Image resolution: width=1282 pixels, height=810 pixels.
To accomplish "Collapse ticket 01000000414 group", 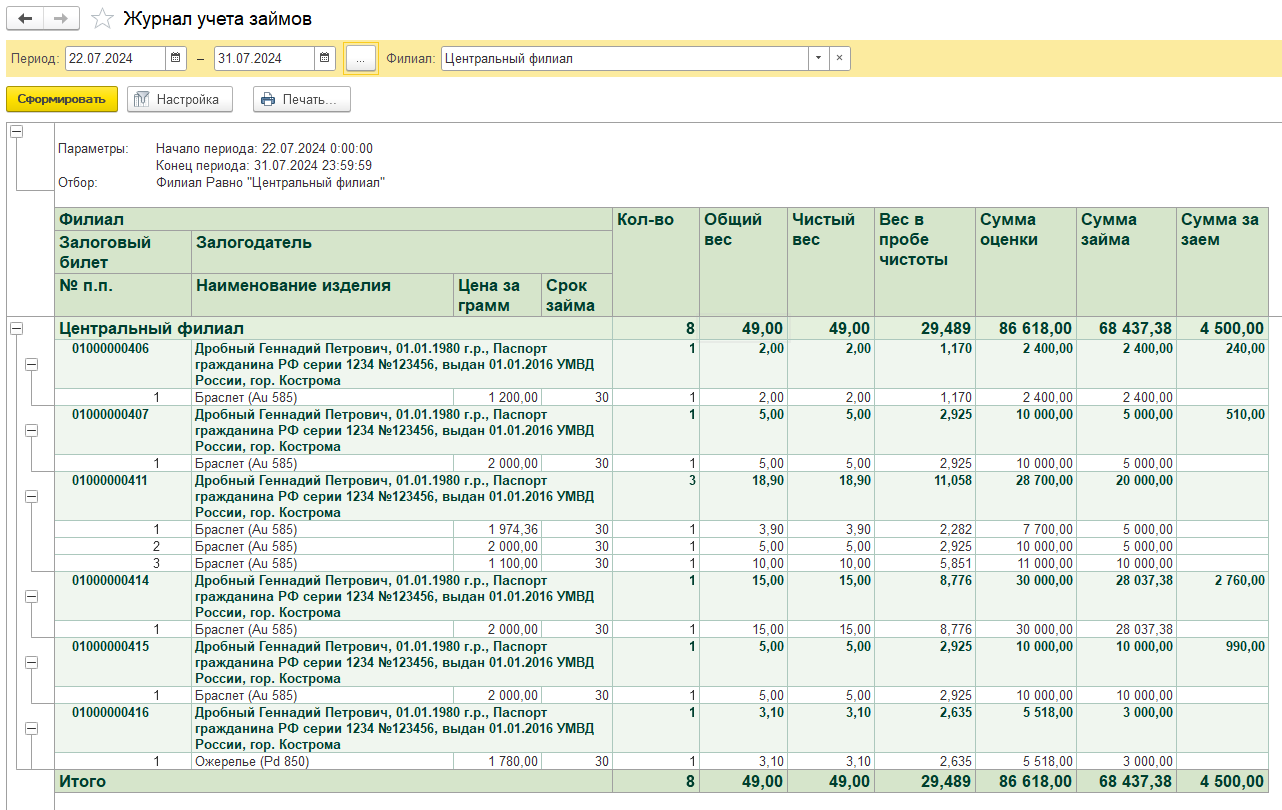I will pyautogui.click(x=31, y=596).
